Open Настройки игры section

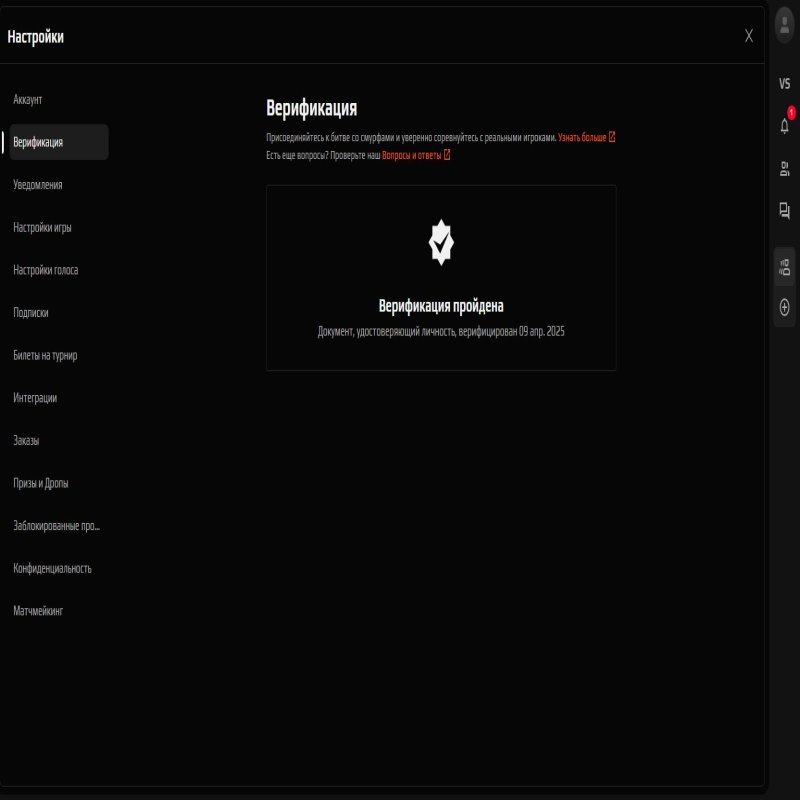tap(42, 227)
